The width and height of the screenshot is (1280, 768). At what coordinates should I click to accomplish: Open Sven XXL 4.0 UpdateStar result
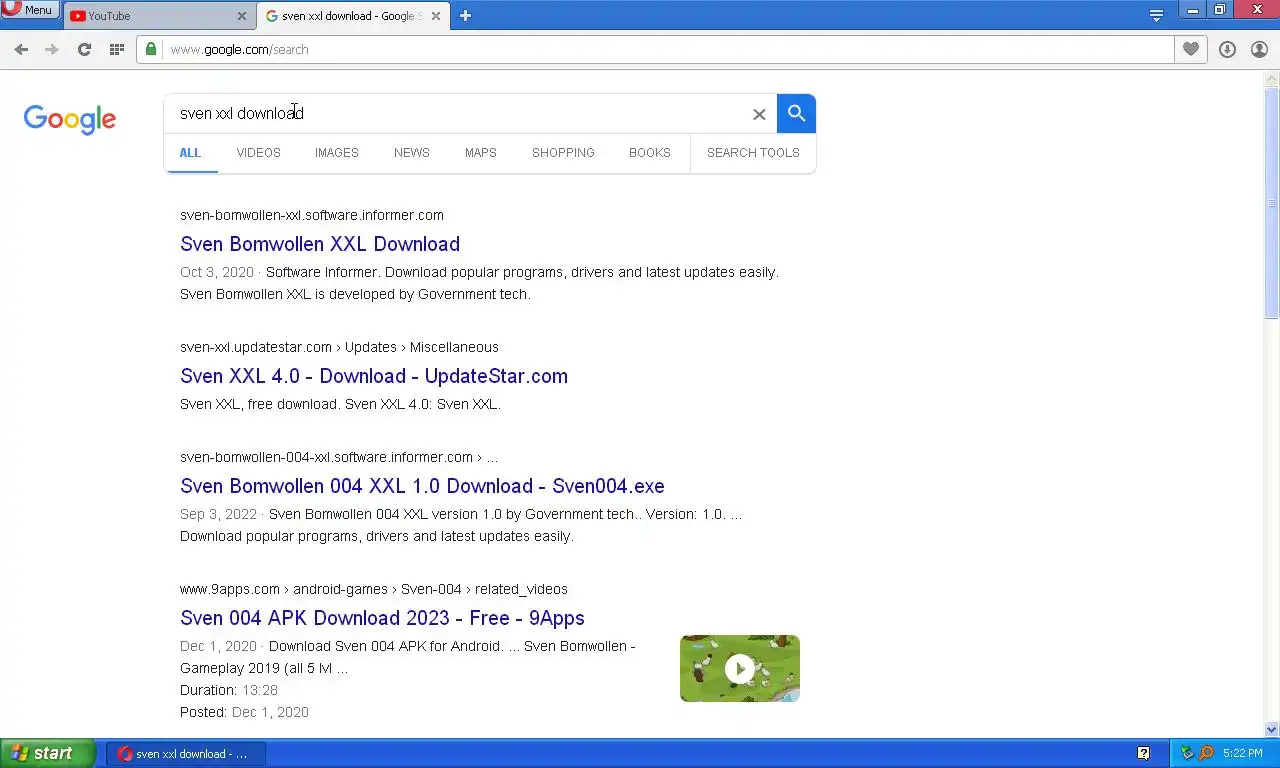coord(374,376)
